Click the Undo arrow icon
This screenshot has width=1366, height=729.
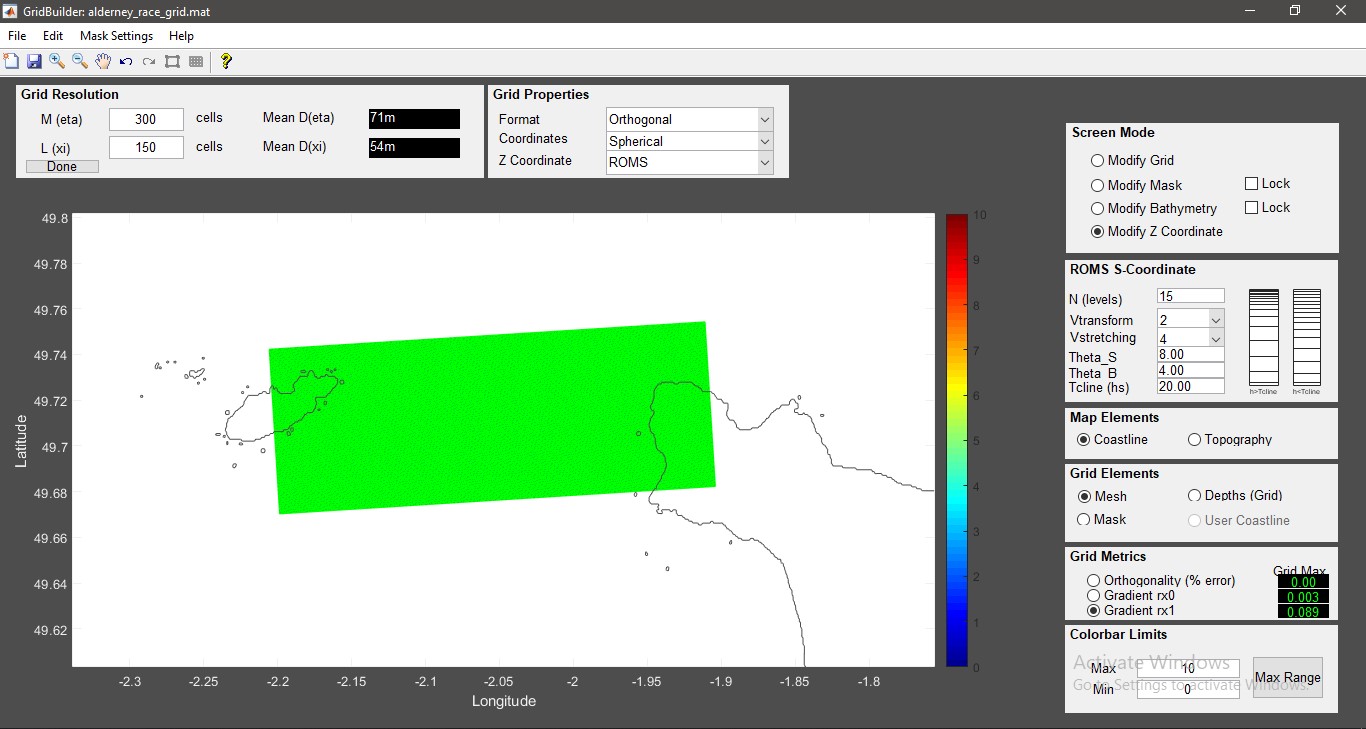click(126, 62)
